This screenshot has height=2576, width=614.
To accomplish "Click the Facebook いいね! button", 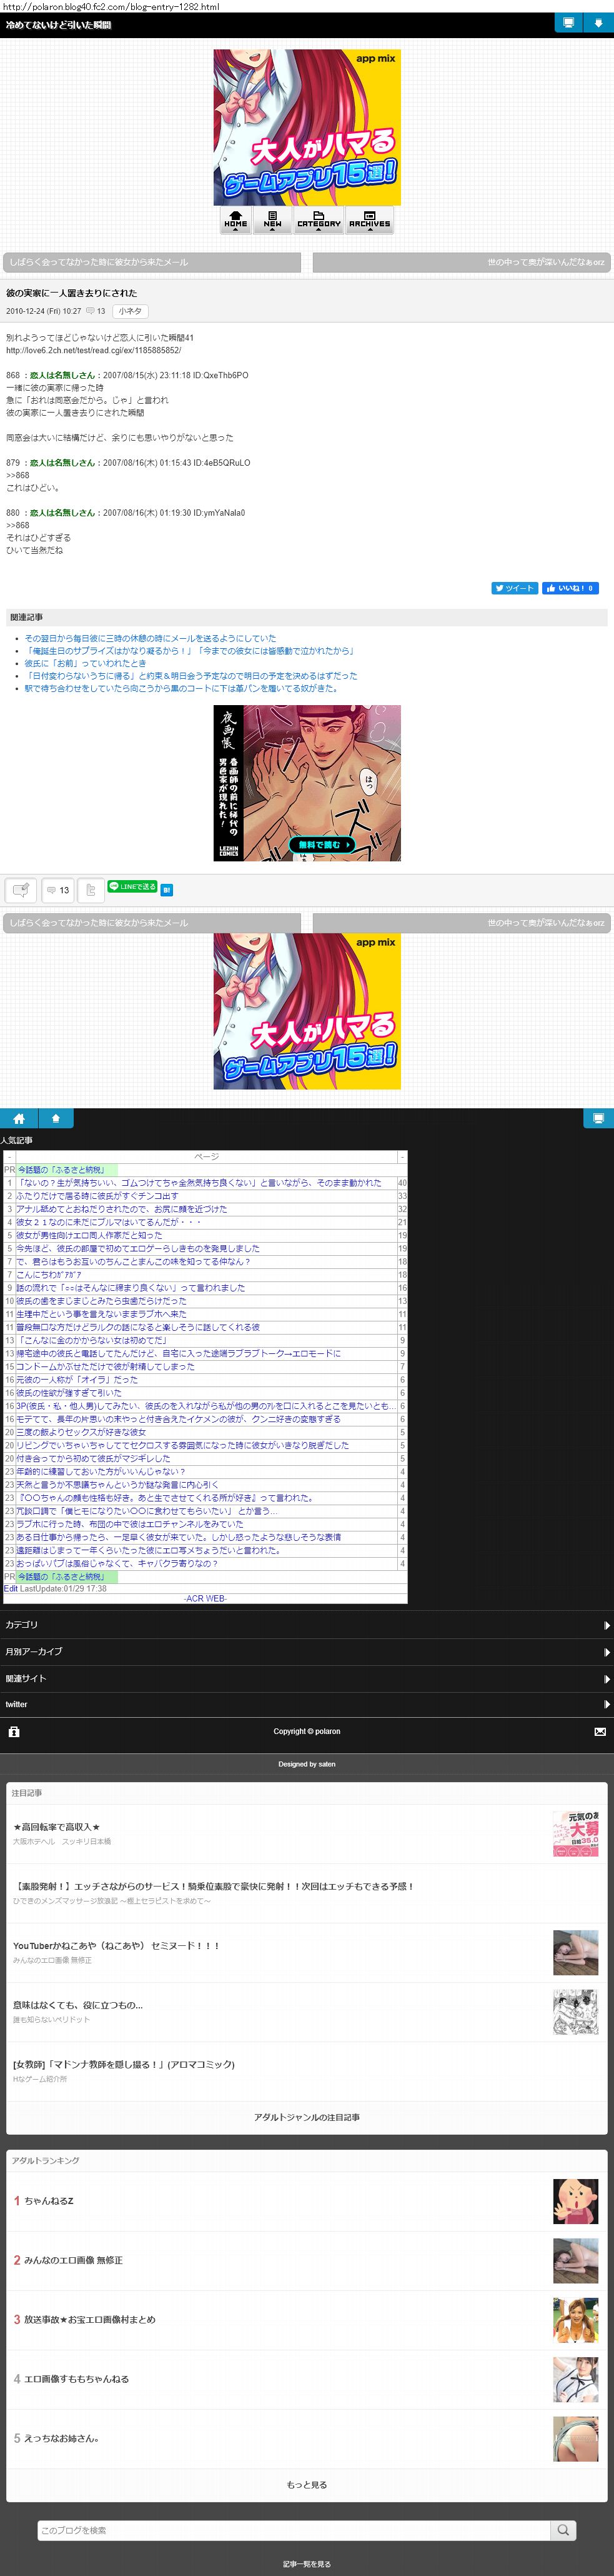I will pos(570,588).
